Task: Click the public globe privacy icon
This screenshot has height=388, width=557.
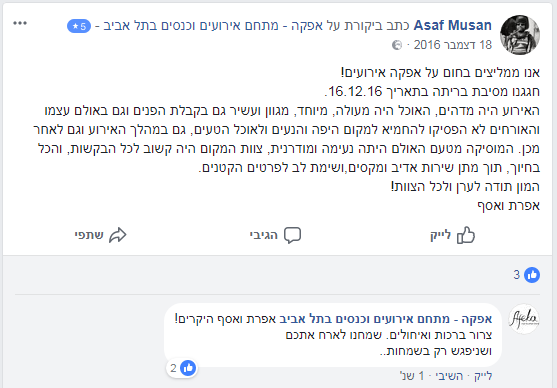Action: pos(397,45)
